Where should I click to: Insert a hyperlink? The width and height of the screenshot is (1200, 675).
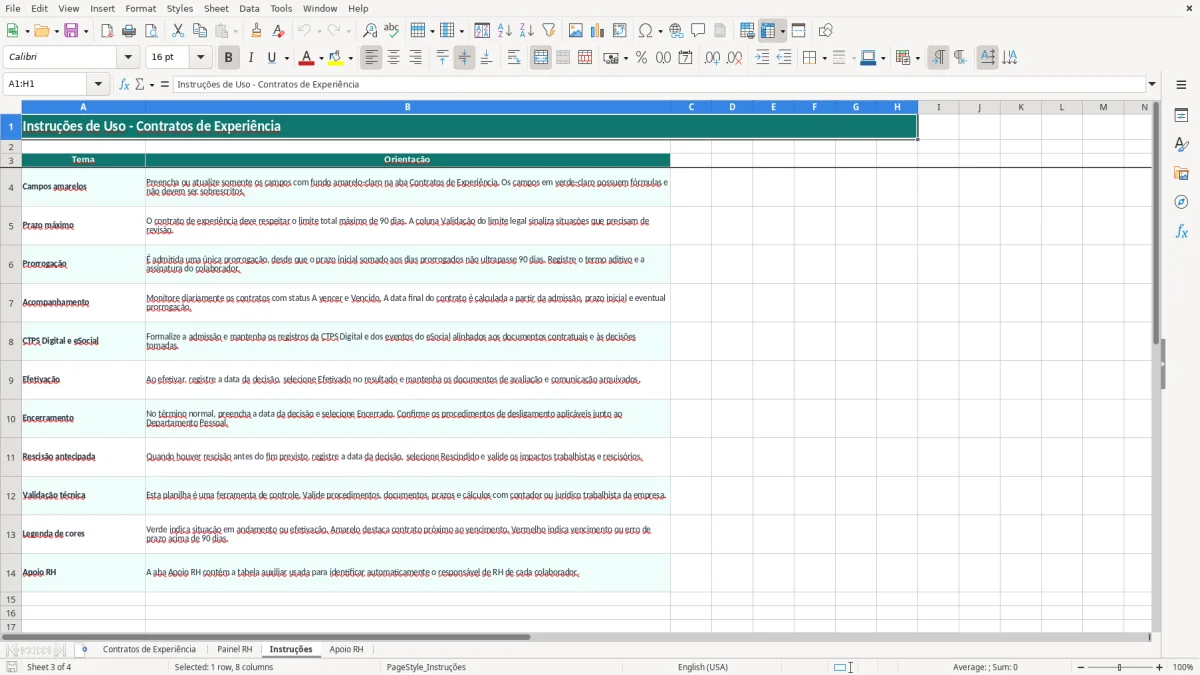point(676,31)
